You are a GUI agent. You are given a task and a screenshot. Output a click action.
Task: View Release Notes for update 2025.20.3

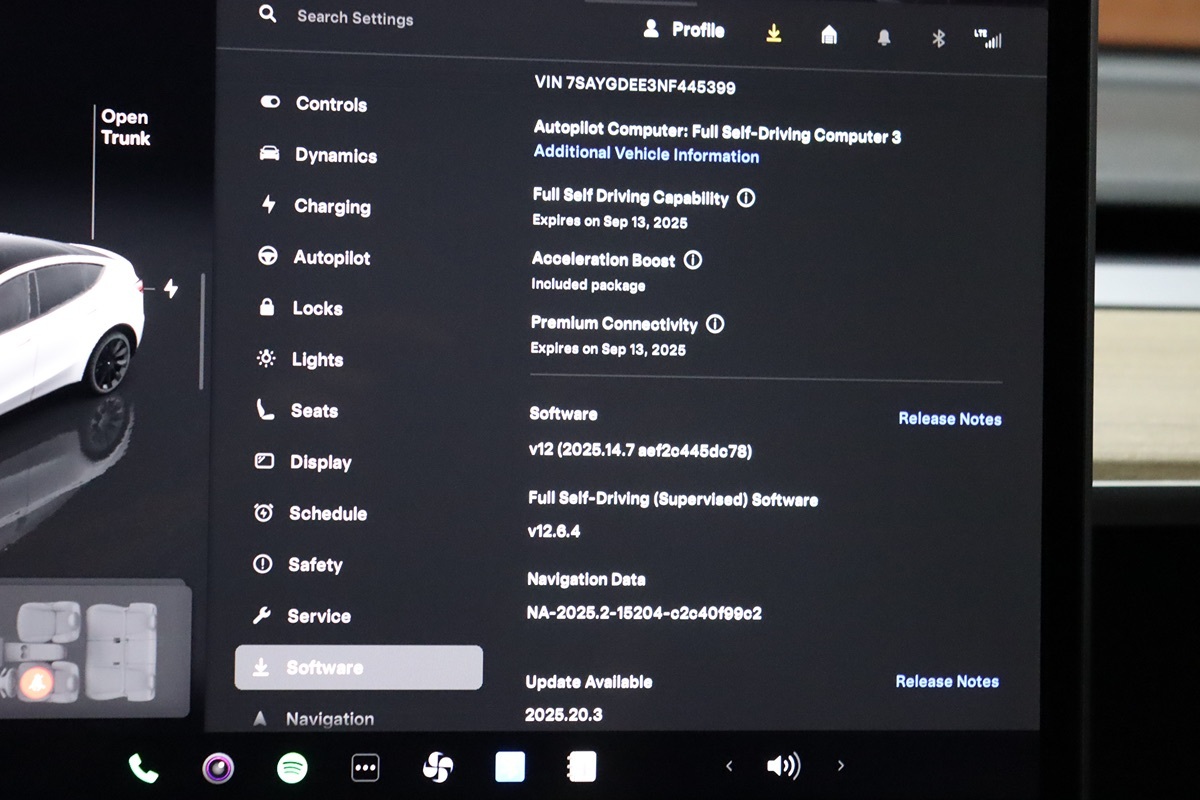click(x=946, y=682)
